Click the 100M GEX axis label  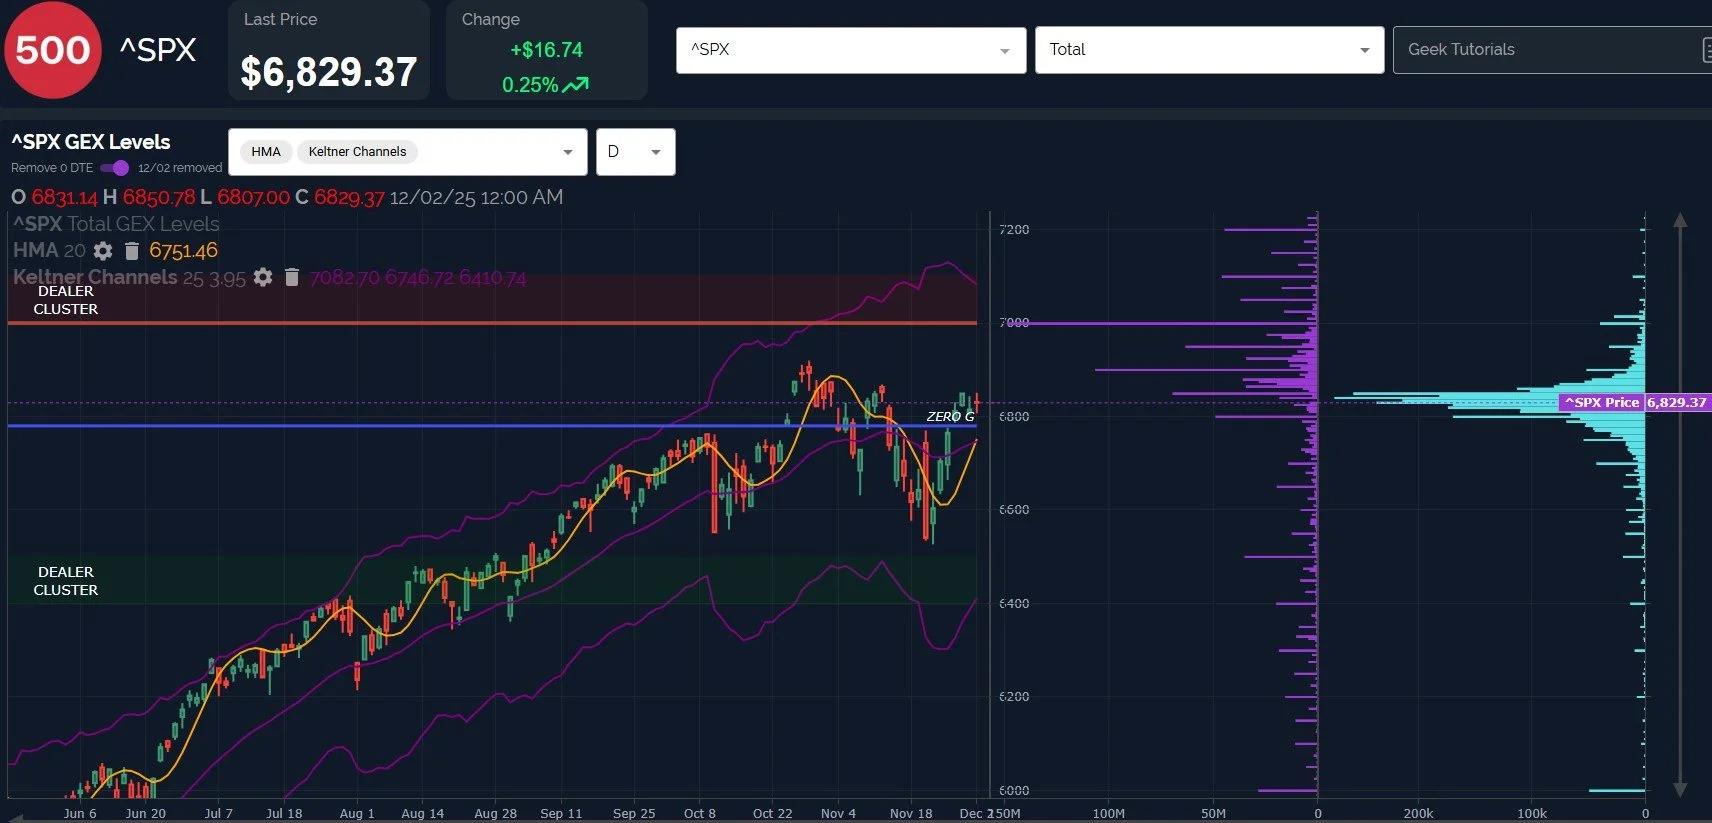click(1108, 813)
